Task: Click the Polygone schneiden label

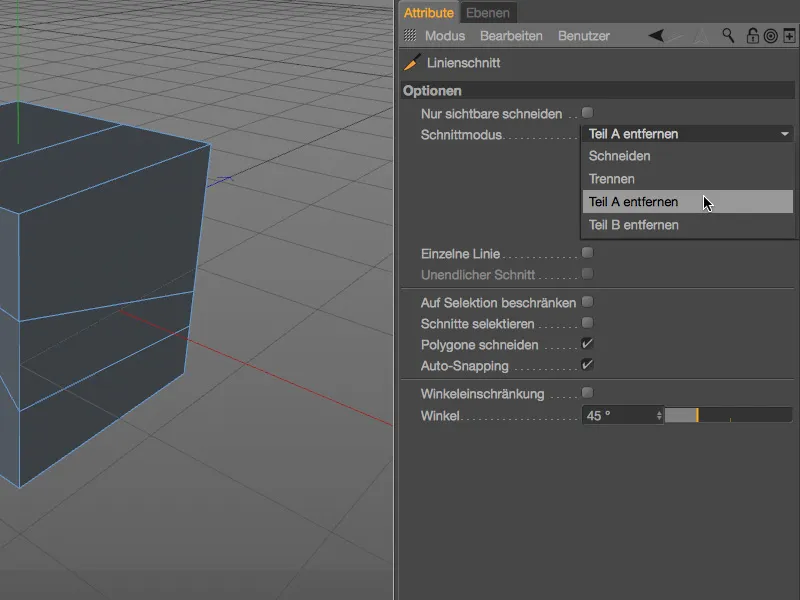Action: click(480, 345)
